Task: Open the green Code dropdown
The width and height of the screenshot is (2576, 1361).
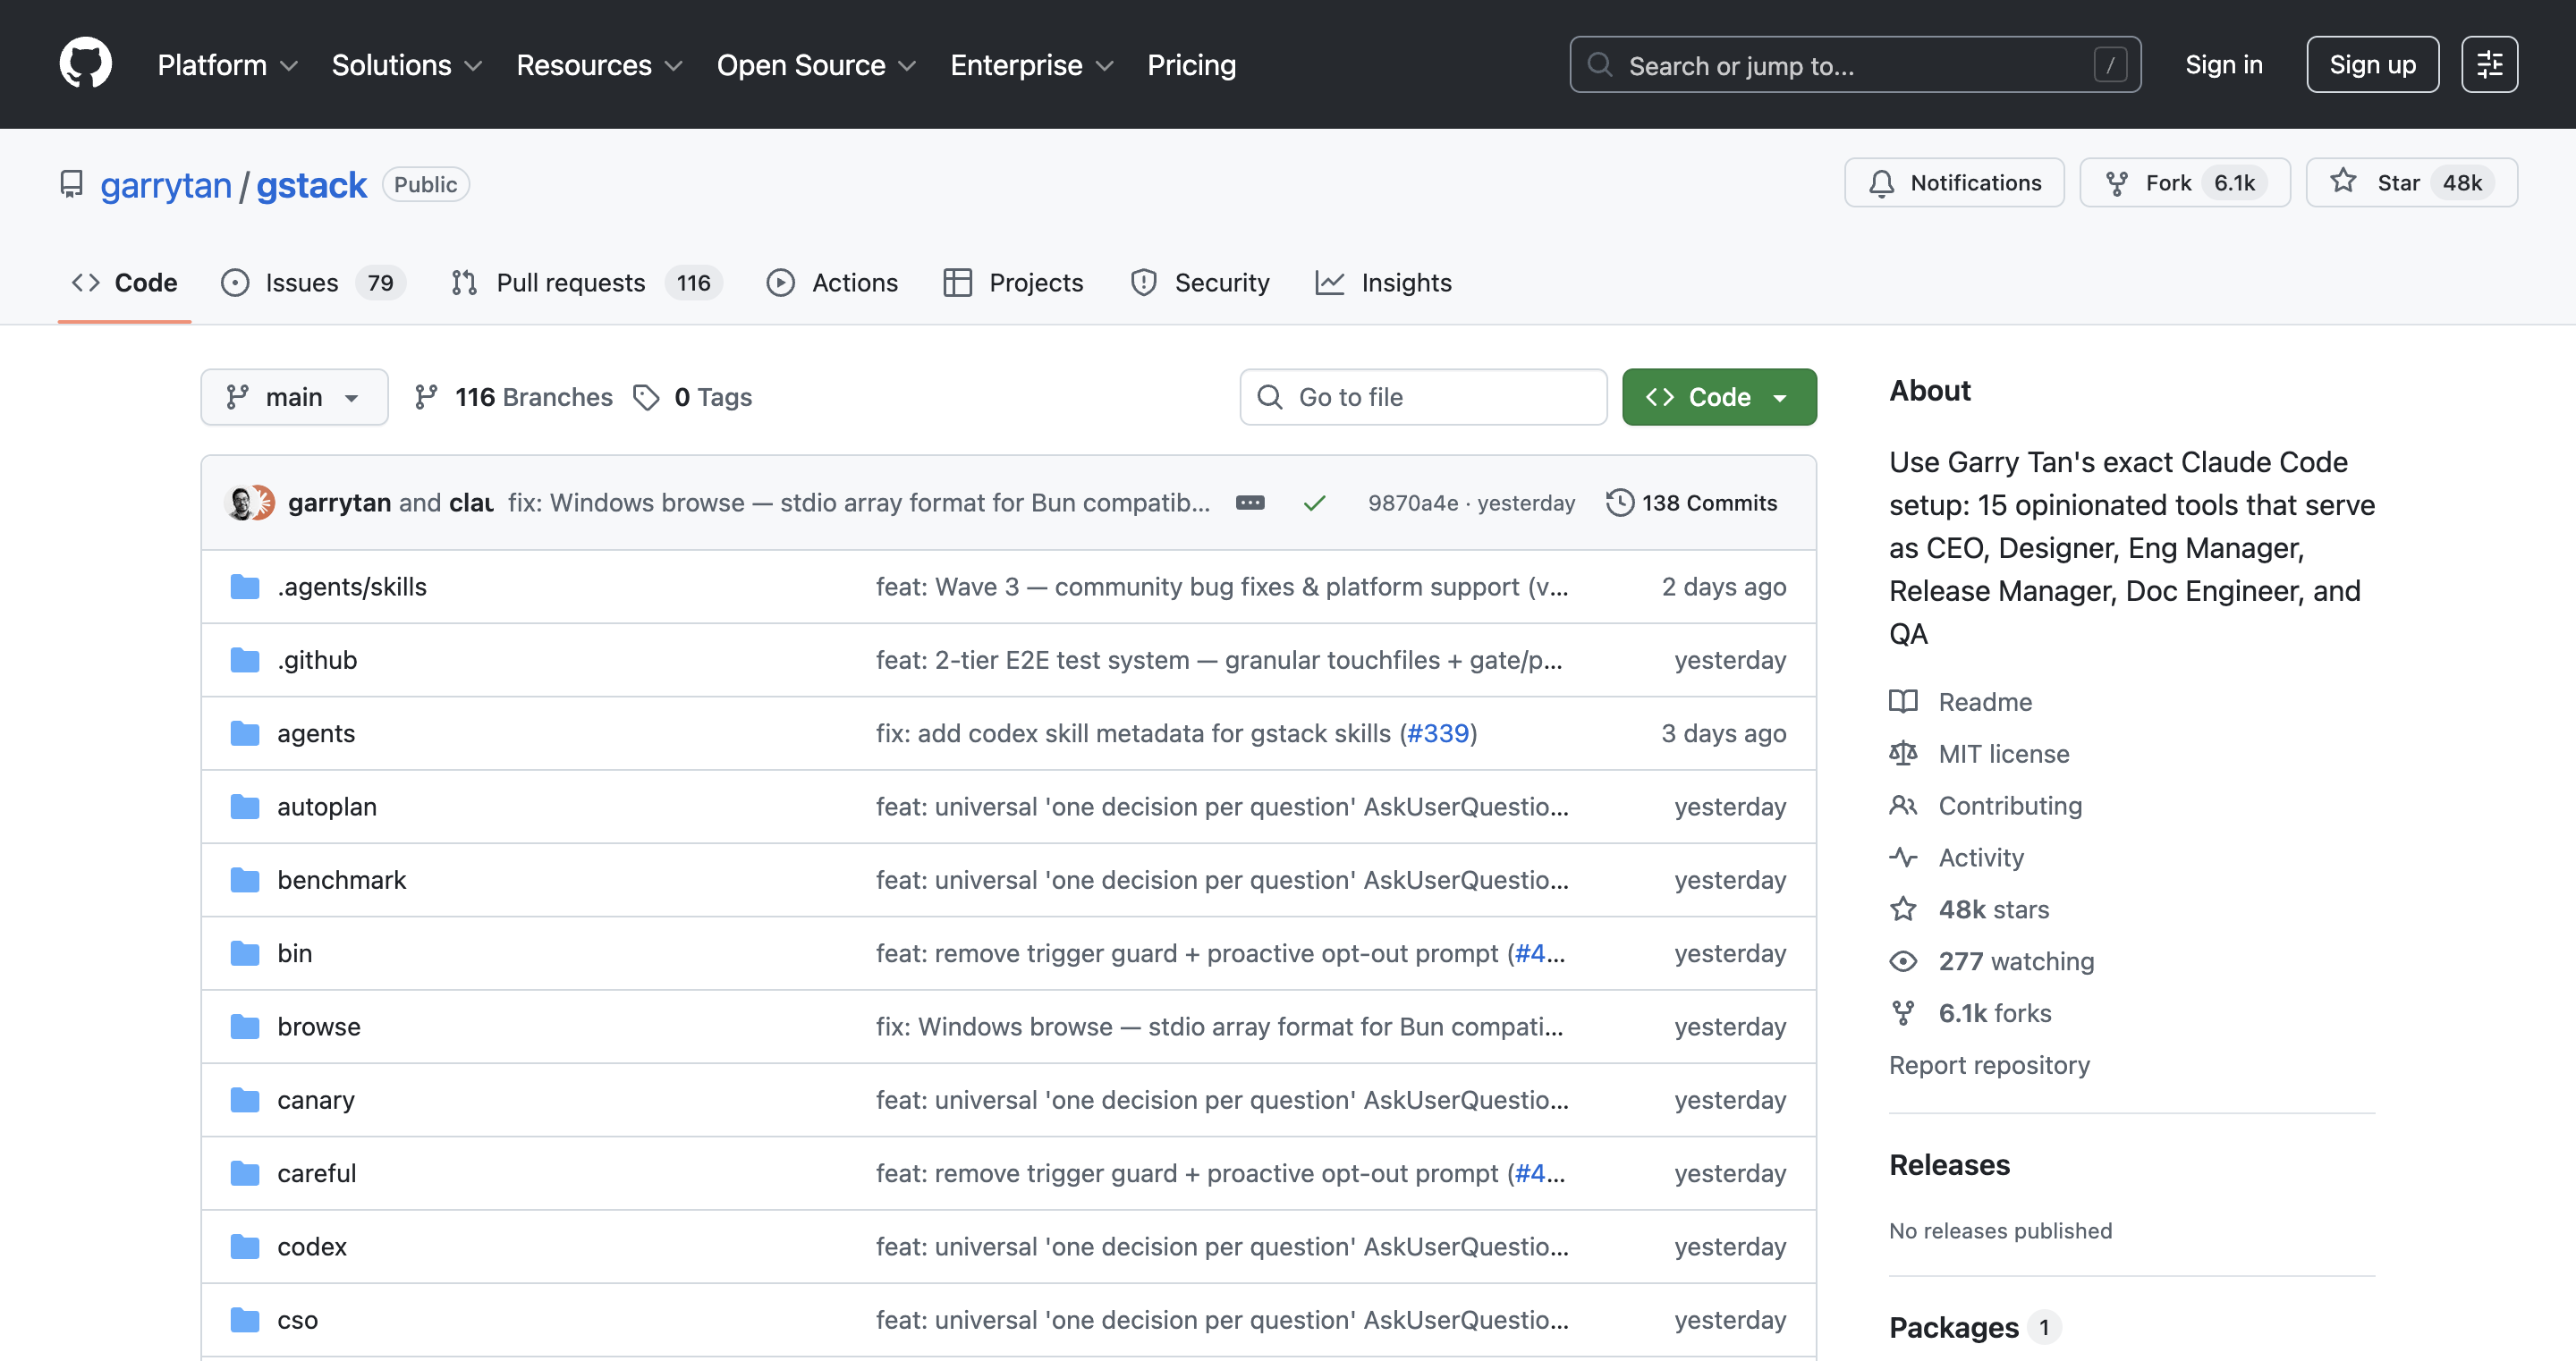Action: 1718,398
